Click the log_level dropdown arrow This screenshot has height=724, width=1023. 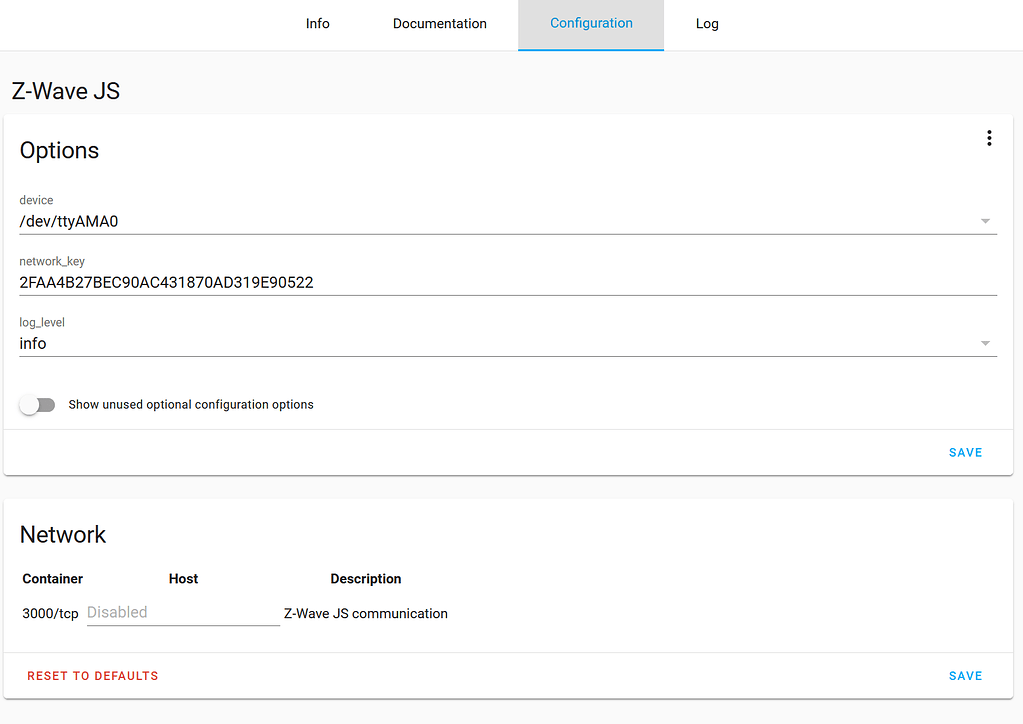(985, 343)
